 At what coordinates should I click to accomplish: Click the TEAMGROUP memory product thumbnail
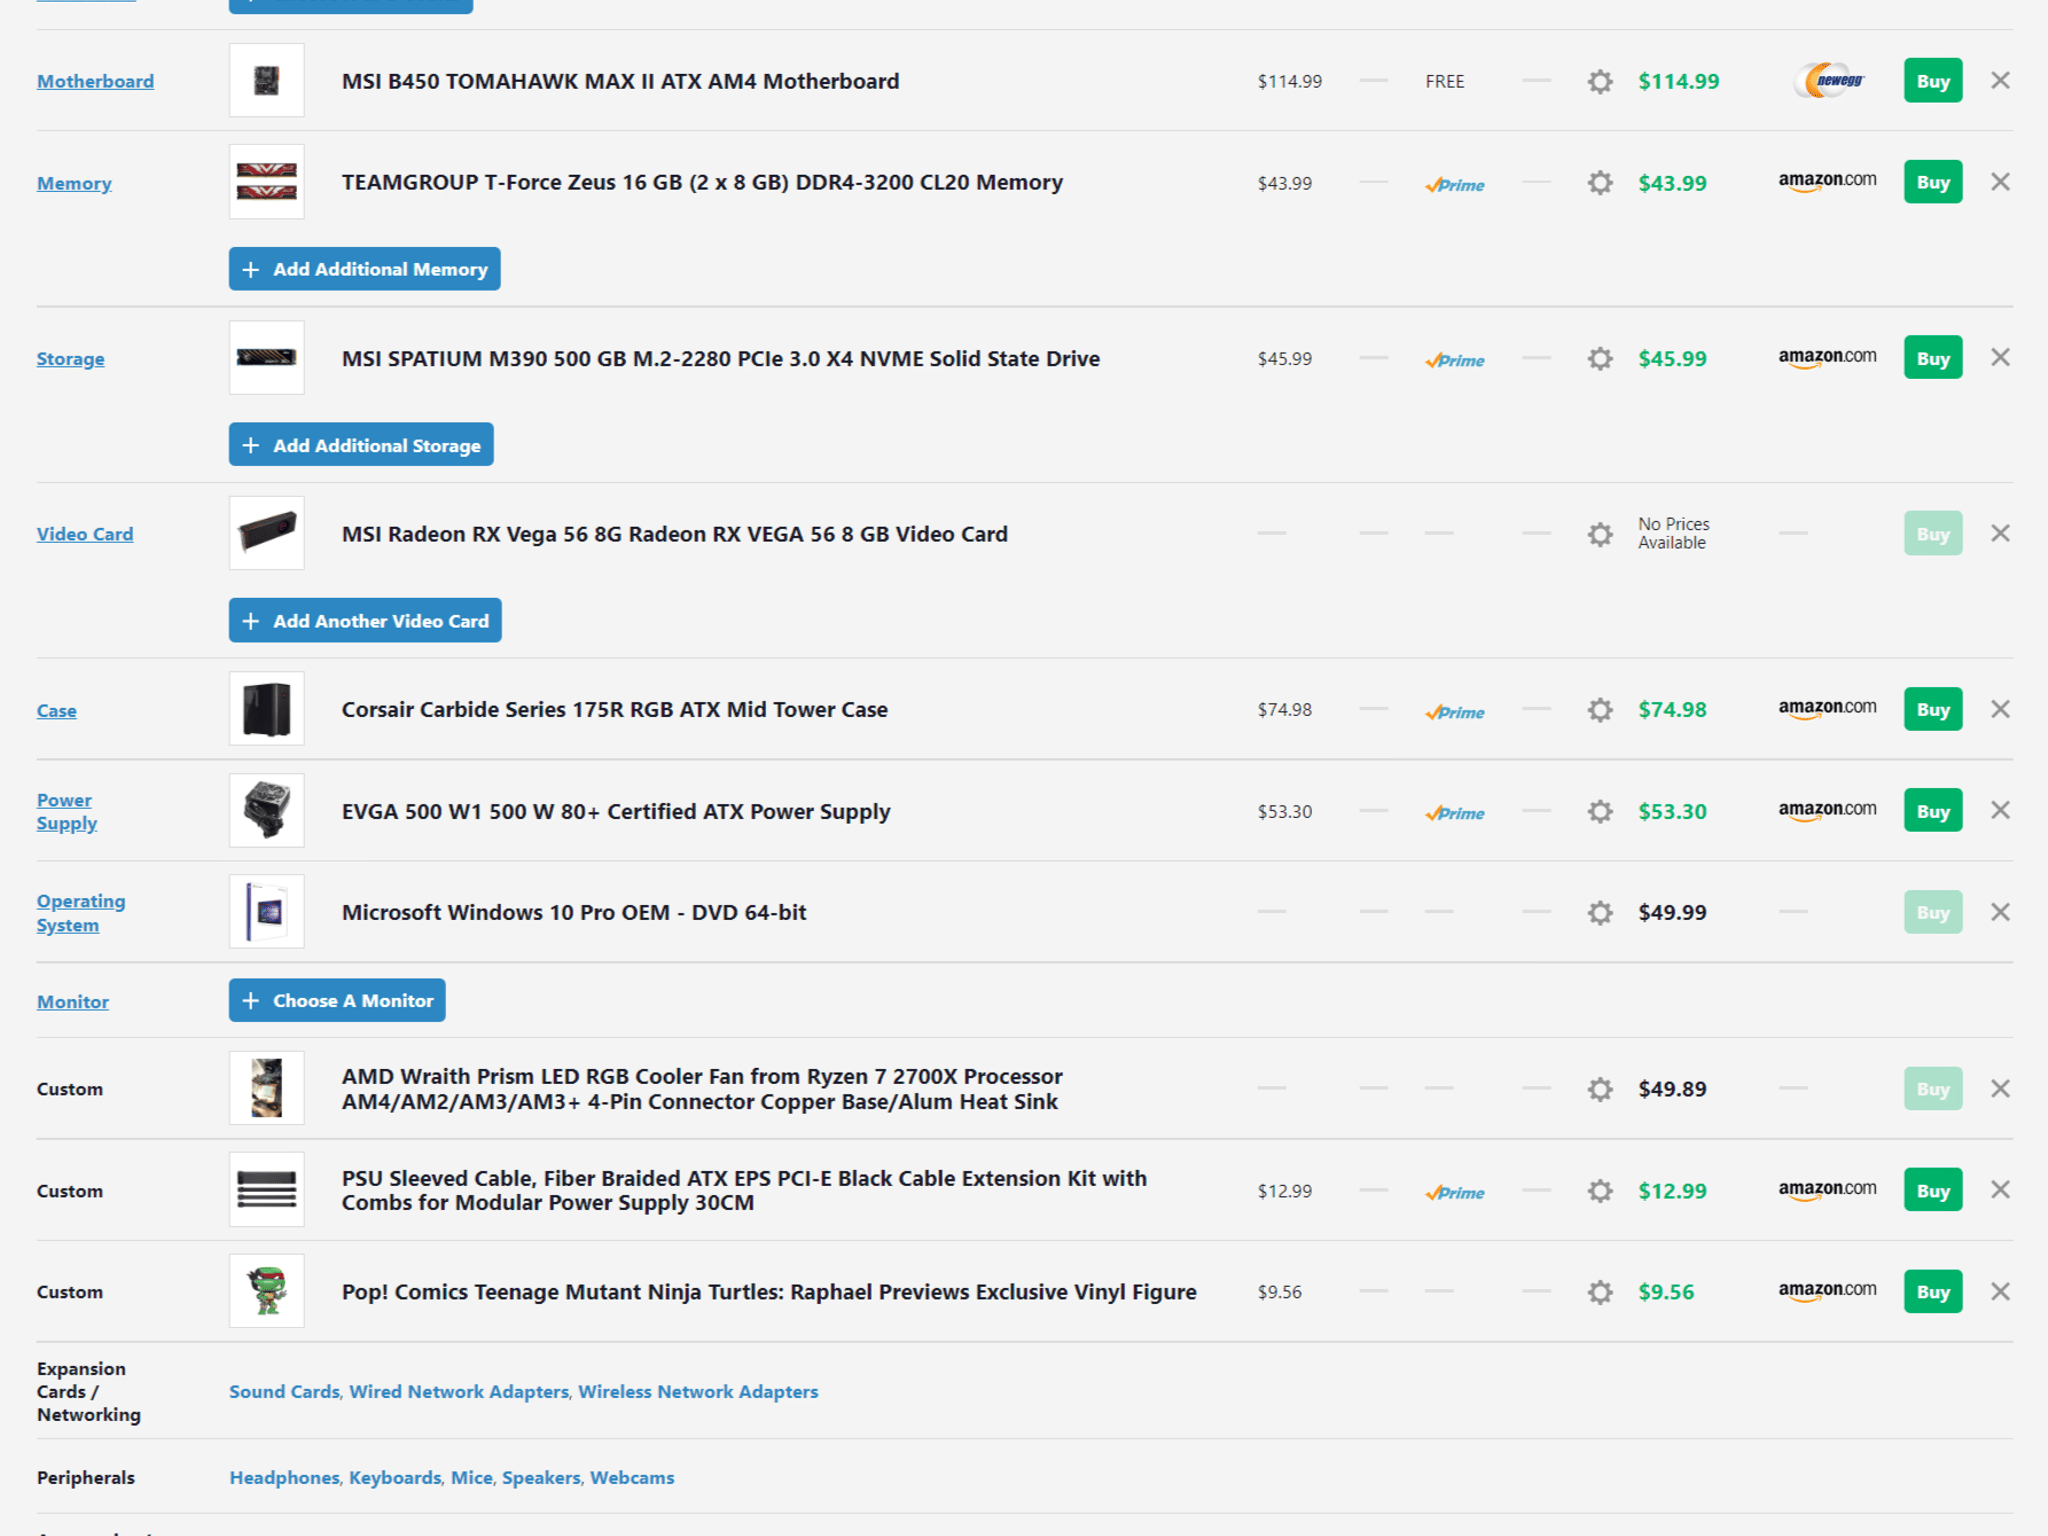[267, 182]
